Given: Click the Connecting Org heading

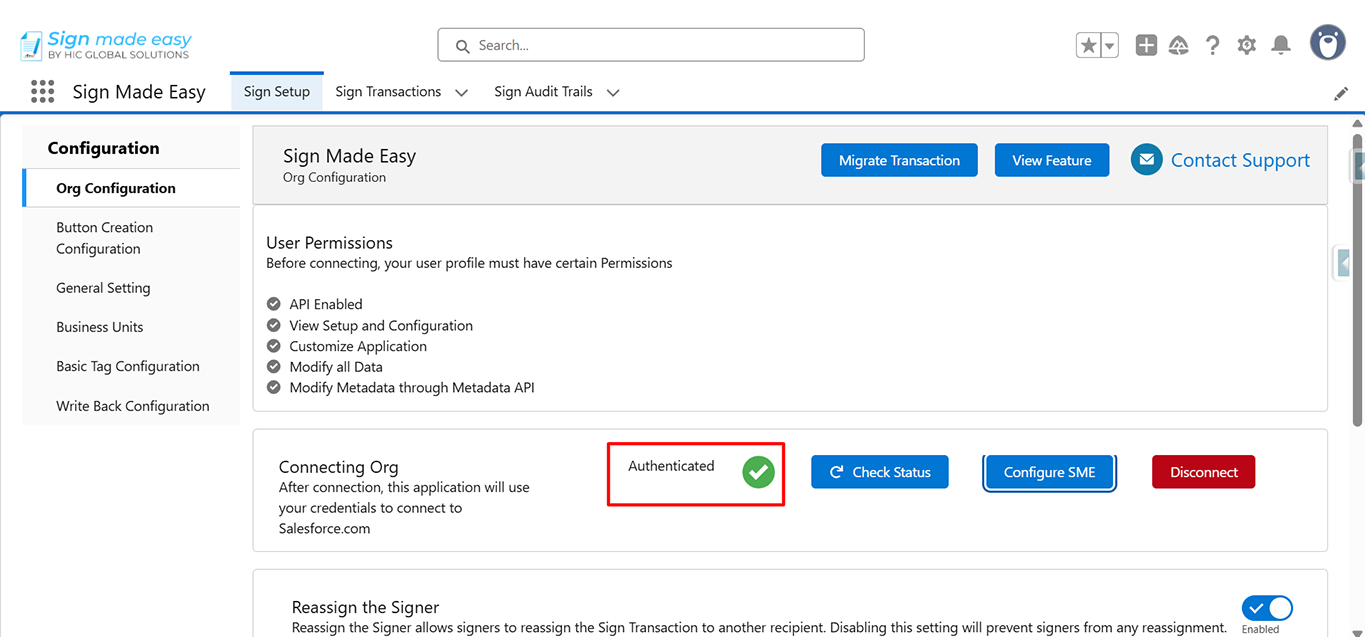Looking at the screenshot, I should pyautogui.click(x=338, y=467).
